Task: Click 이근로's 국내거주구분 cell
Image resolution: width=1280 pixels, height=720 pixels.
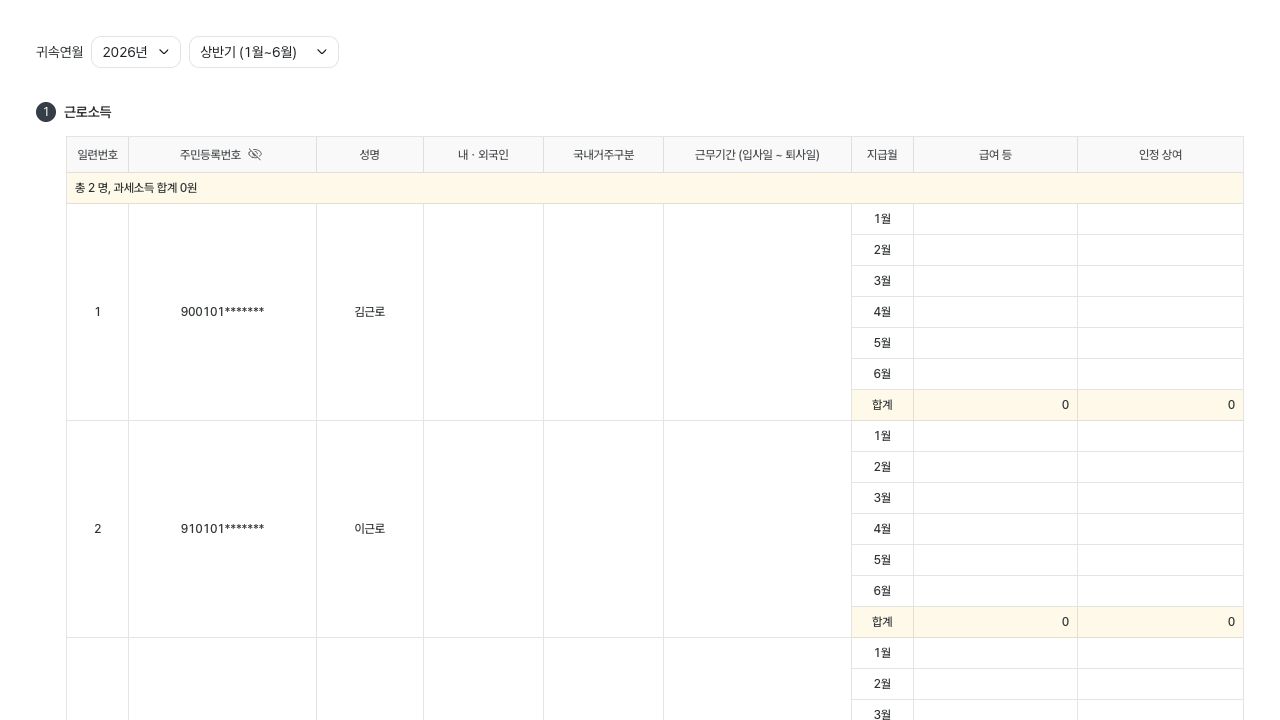Action: point(603,529)
